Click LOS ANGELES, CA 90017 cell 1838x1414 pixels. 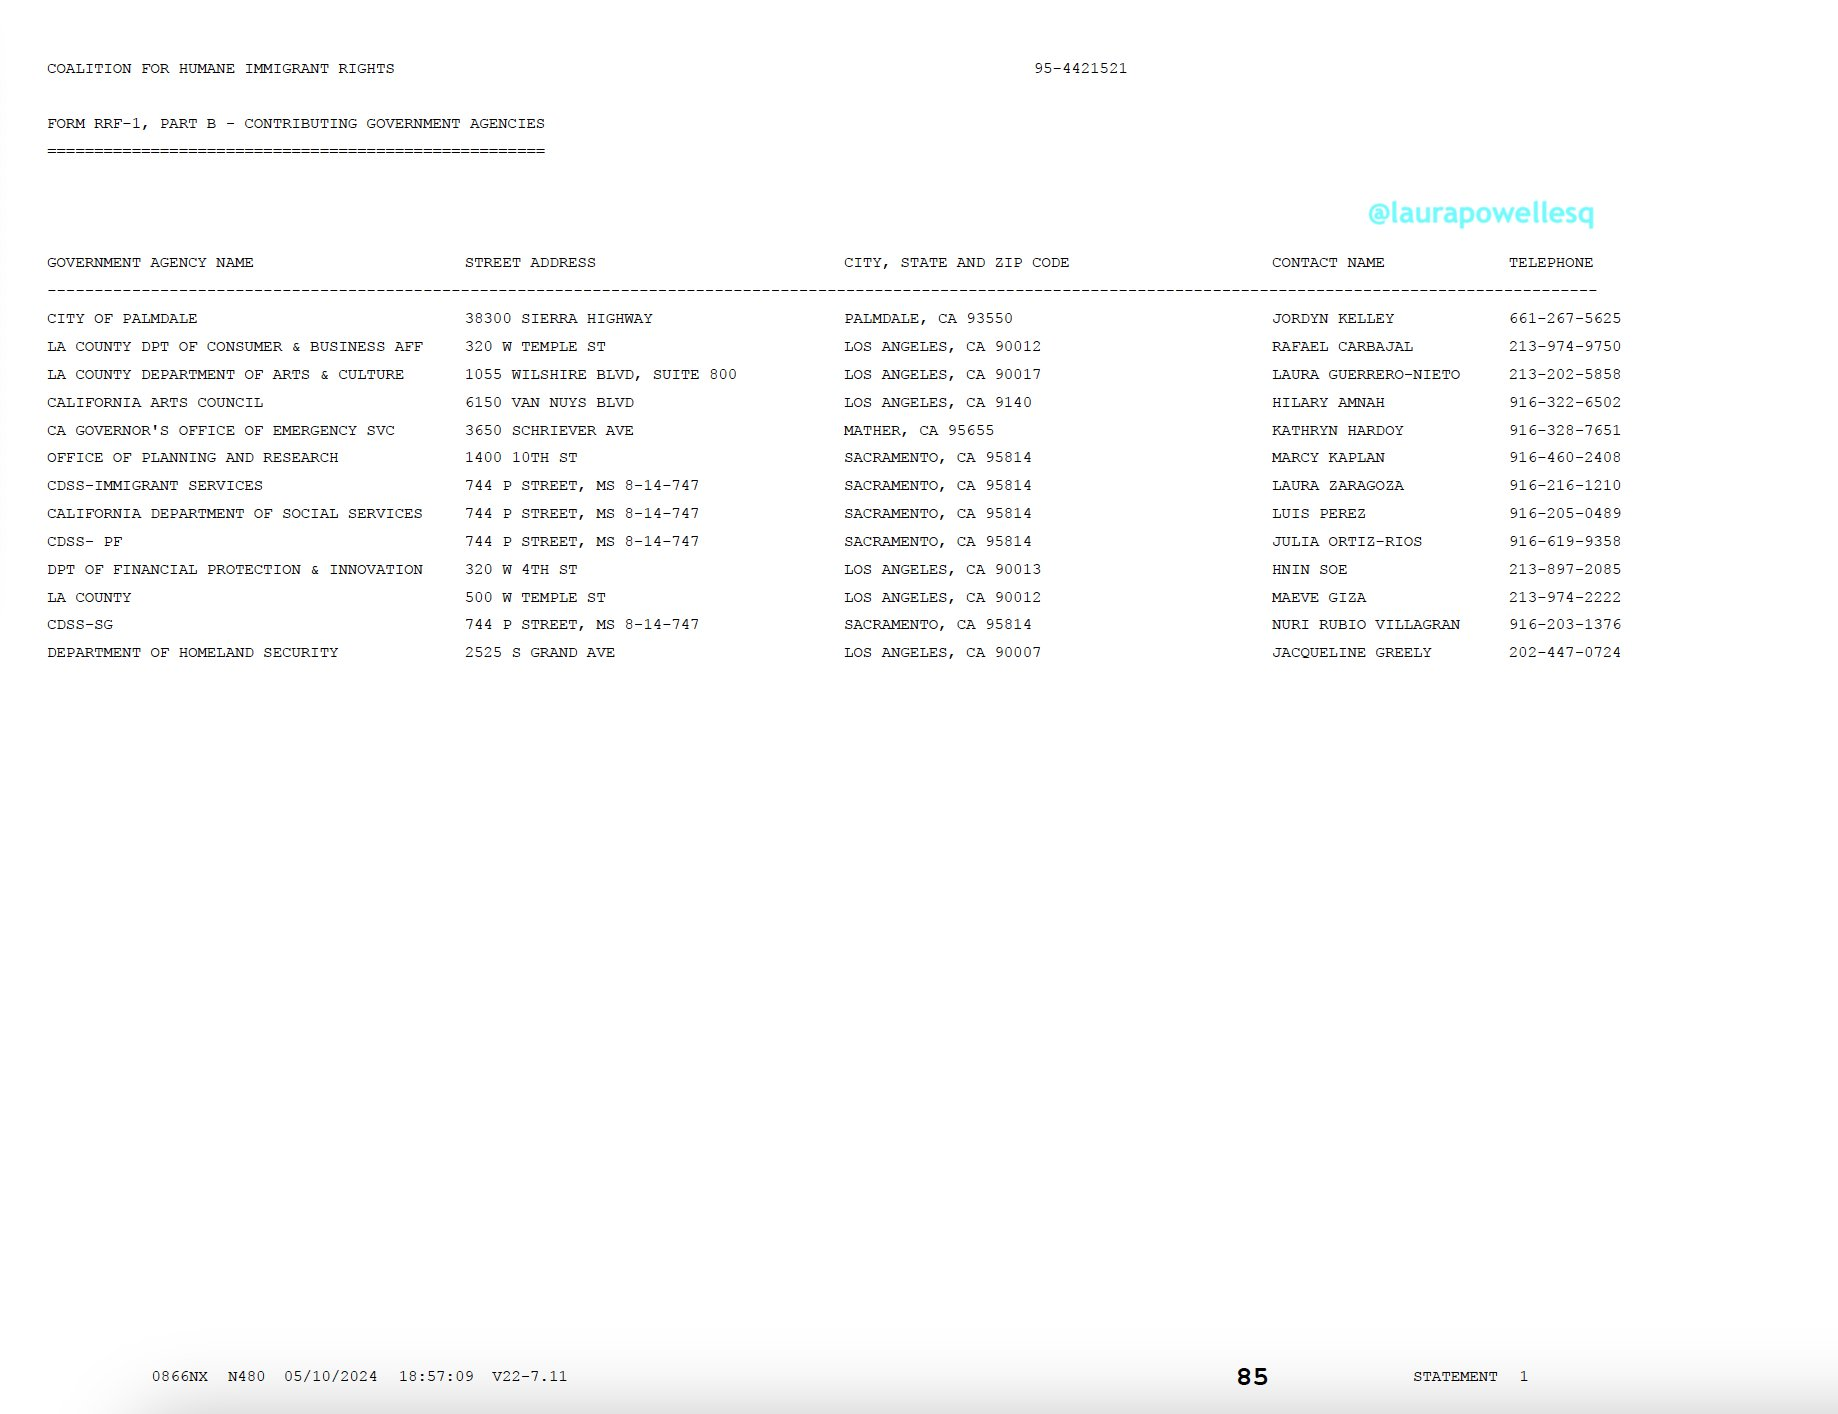[x=942, y=375]
